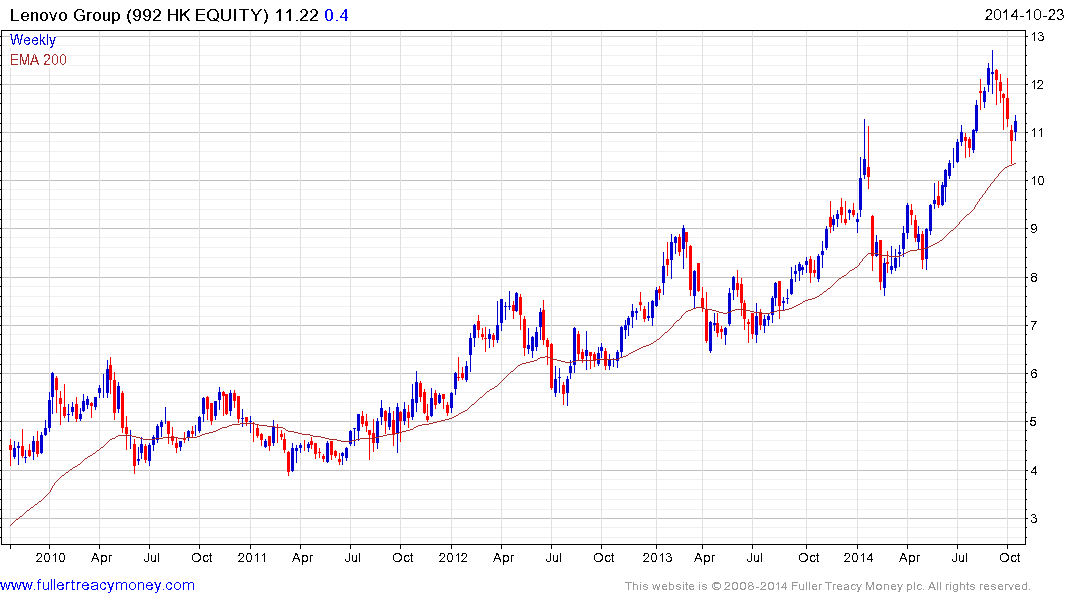1075x600 pixels.
Task: Select the 2010 year label on time axis
Action: point(50,557)
